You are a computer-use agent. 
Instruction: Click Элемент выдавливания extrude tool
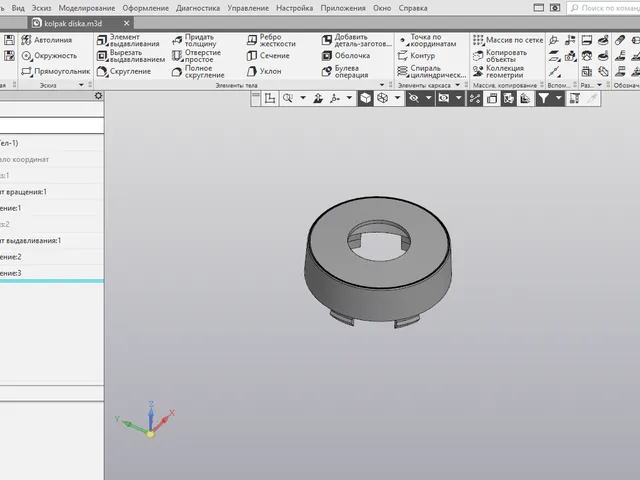point(128,40)
